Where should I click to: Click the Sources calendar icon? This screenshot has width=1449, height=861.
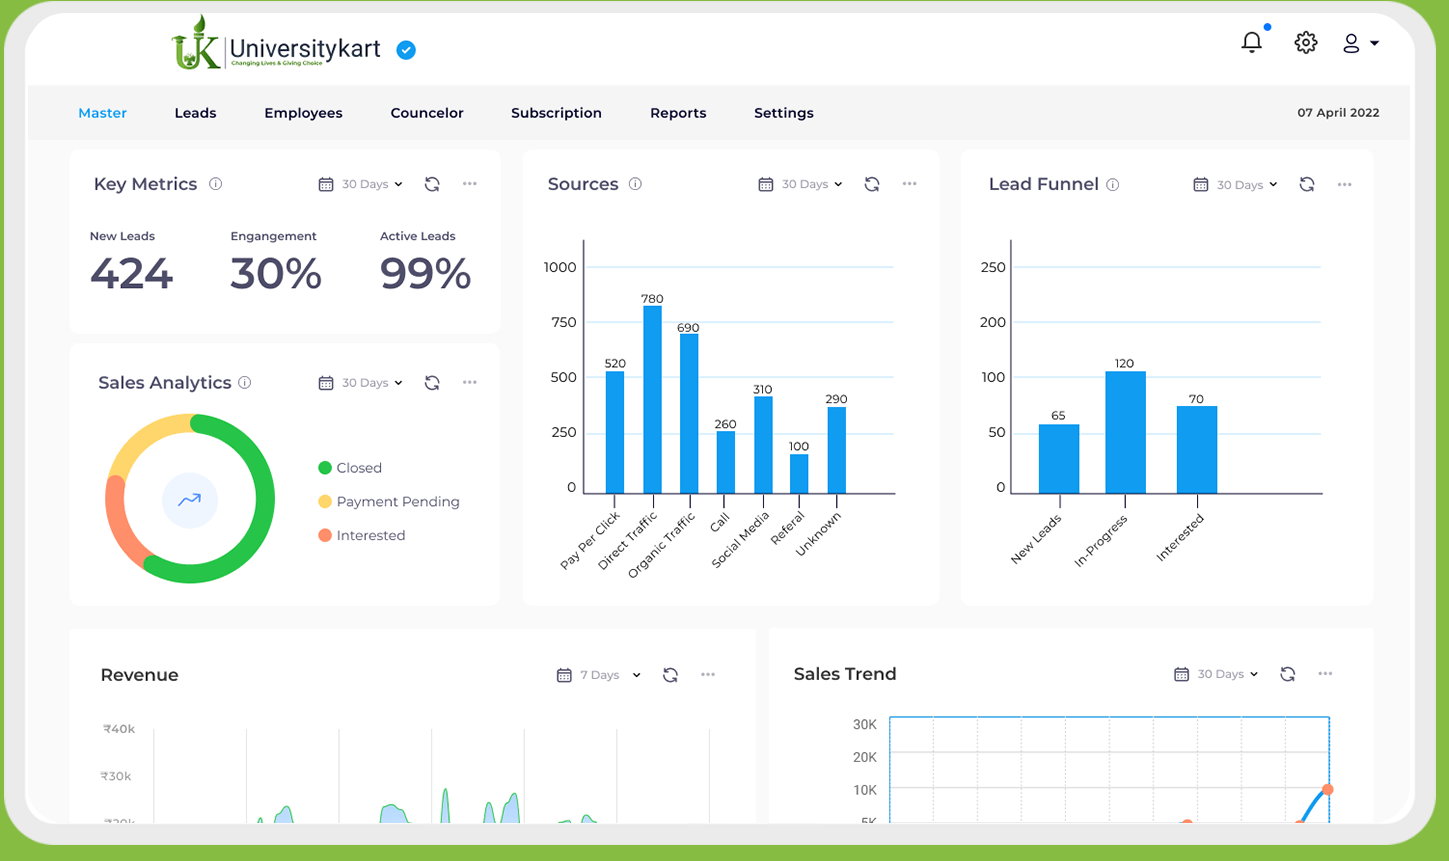point(766,184)
